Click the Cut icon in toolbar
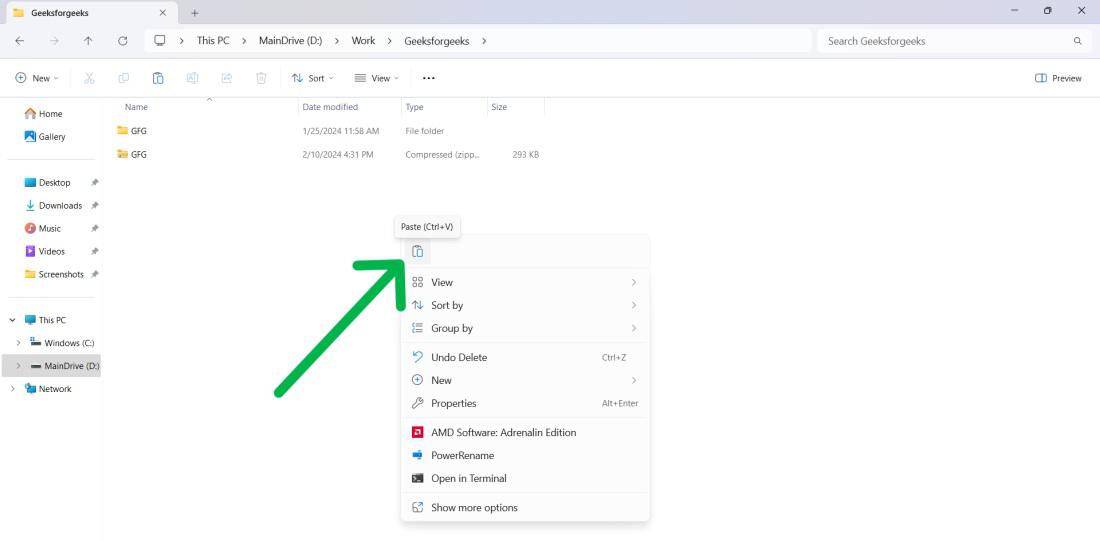This screenshot has height=541, width=1100. 89,78
